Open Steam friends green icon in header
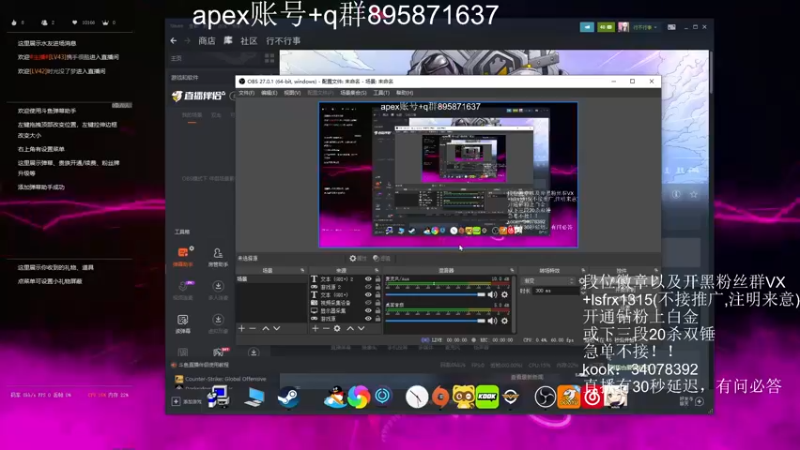 606,27
